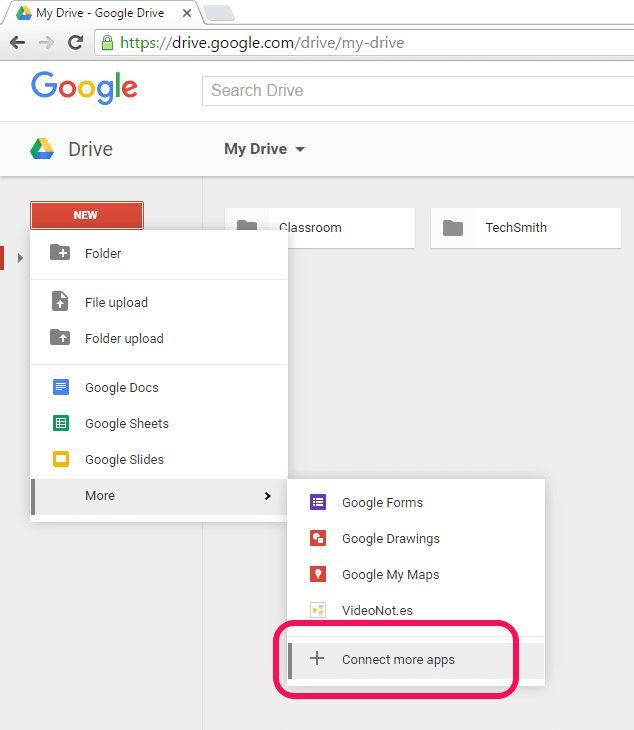Click the Search Drive input field
Image resolution: width=634 pixels, height=730 pixels.
(418, 91)
